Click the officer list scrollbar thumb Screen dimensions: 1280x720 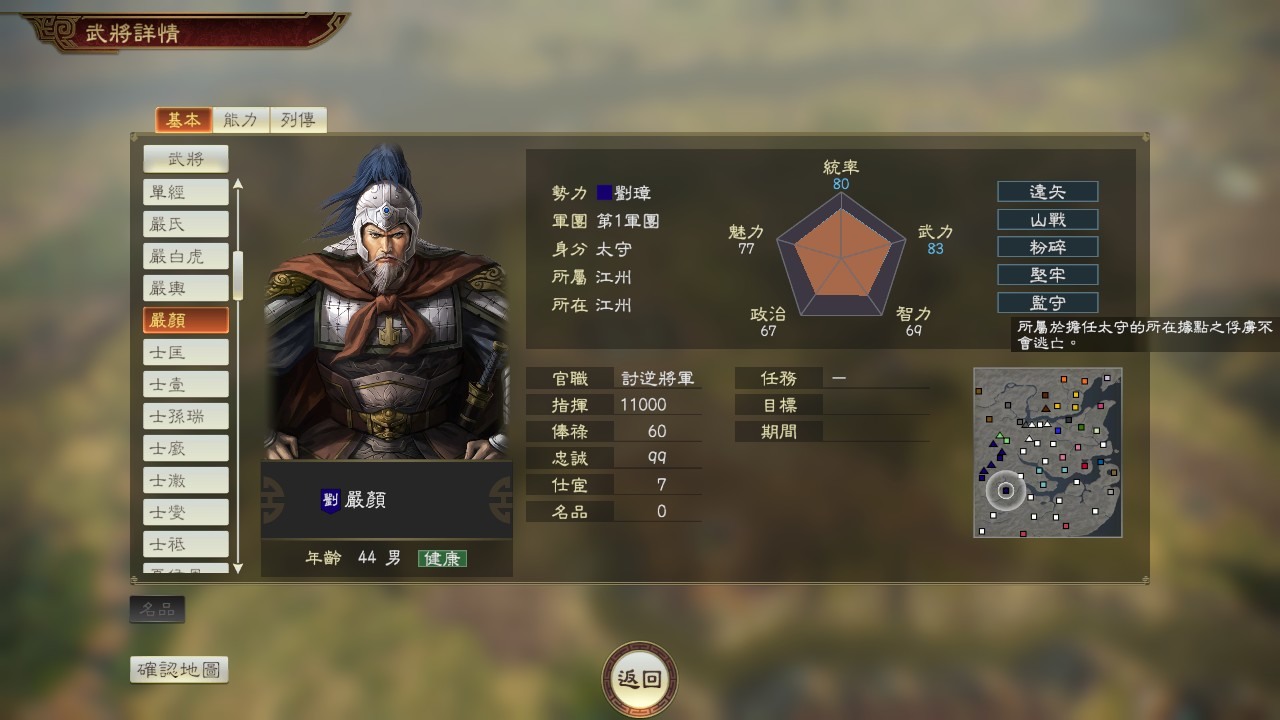click(x=238, y=276)
